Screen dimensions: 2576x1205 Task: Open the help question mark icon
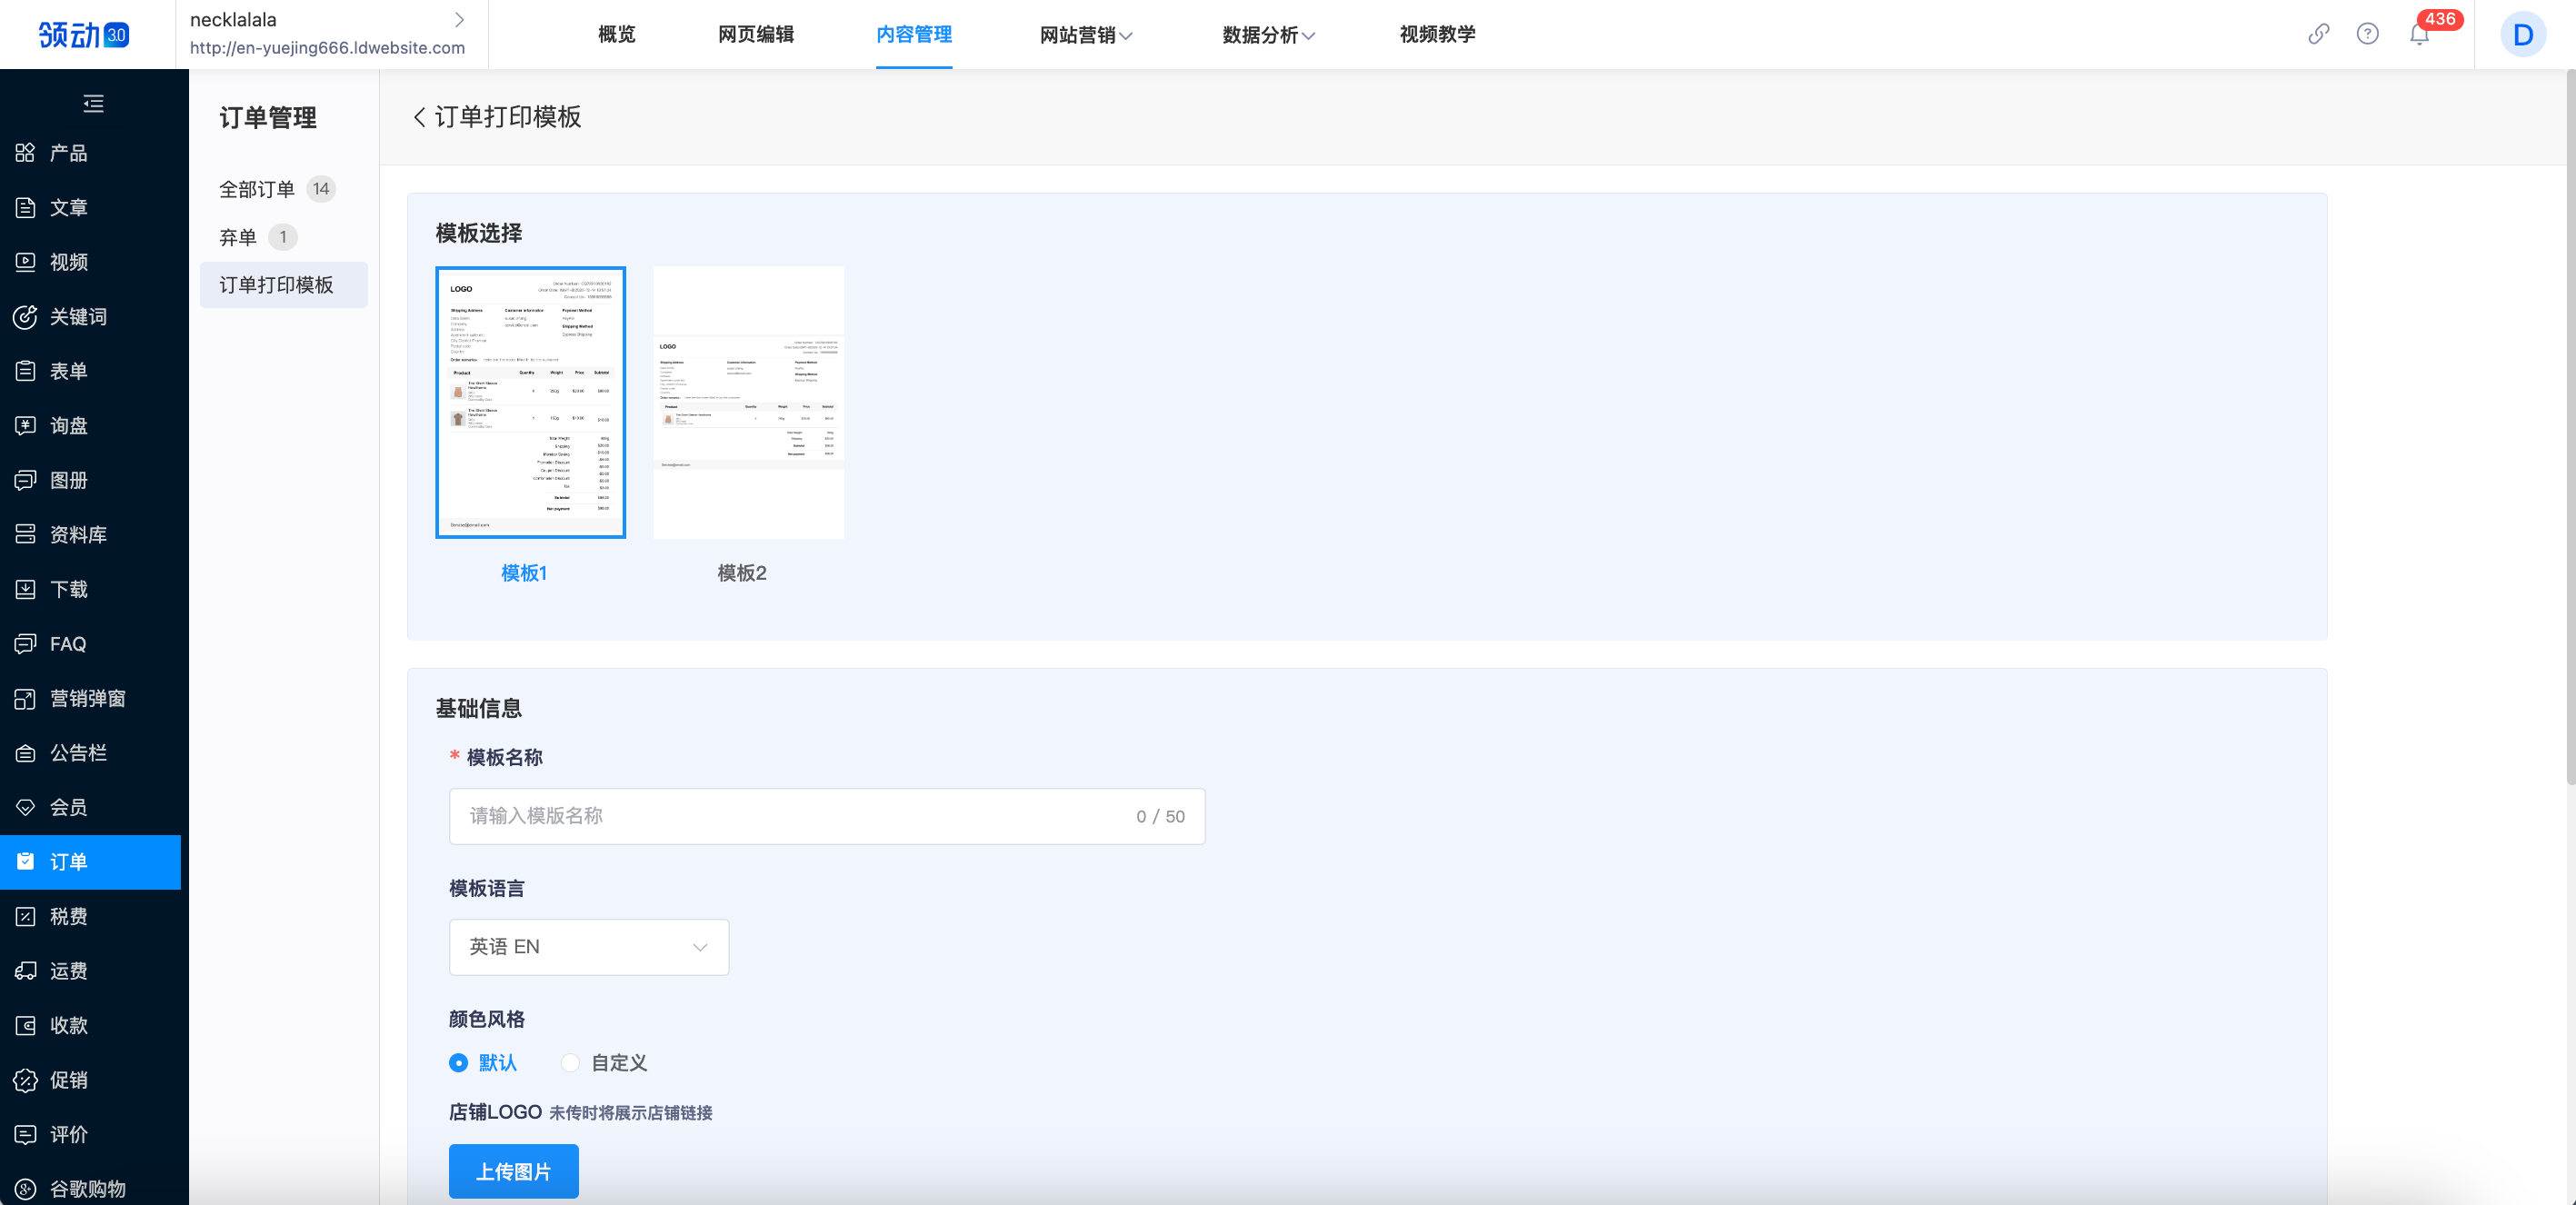point(2367,34)
